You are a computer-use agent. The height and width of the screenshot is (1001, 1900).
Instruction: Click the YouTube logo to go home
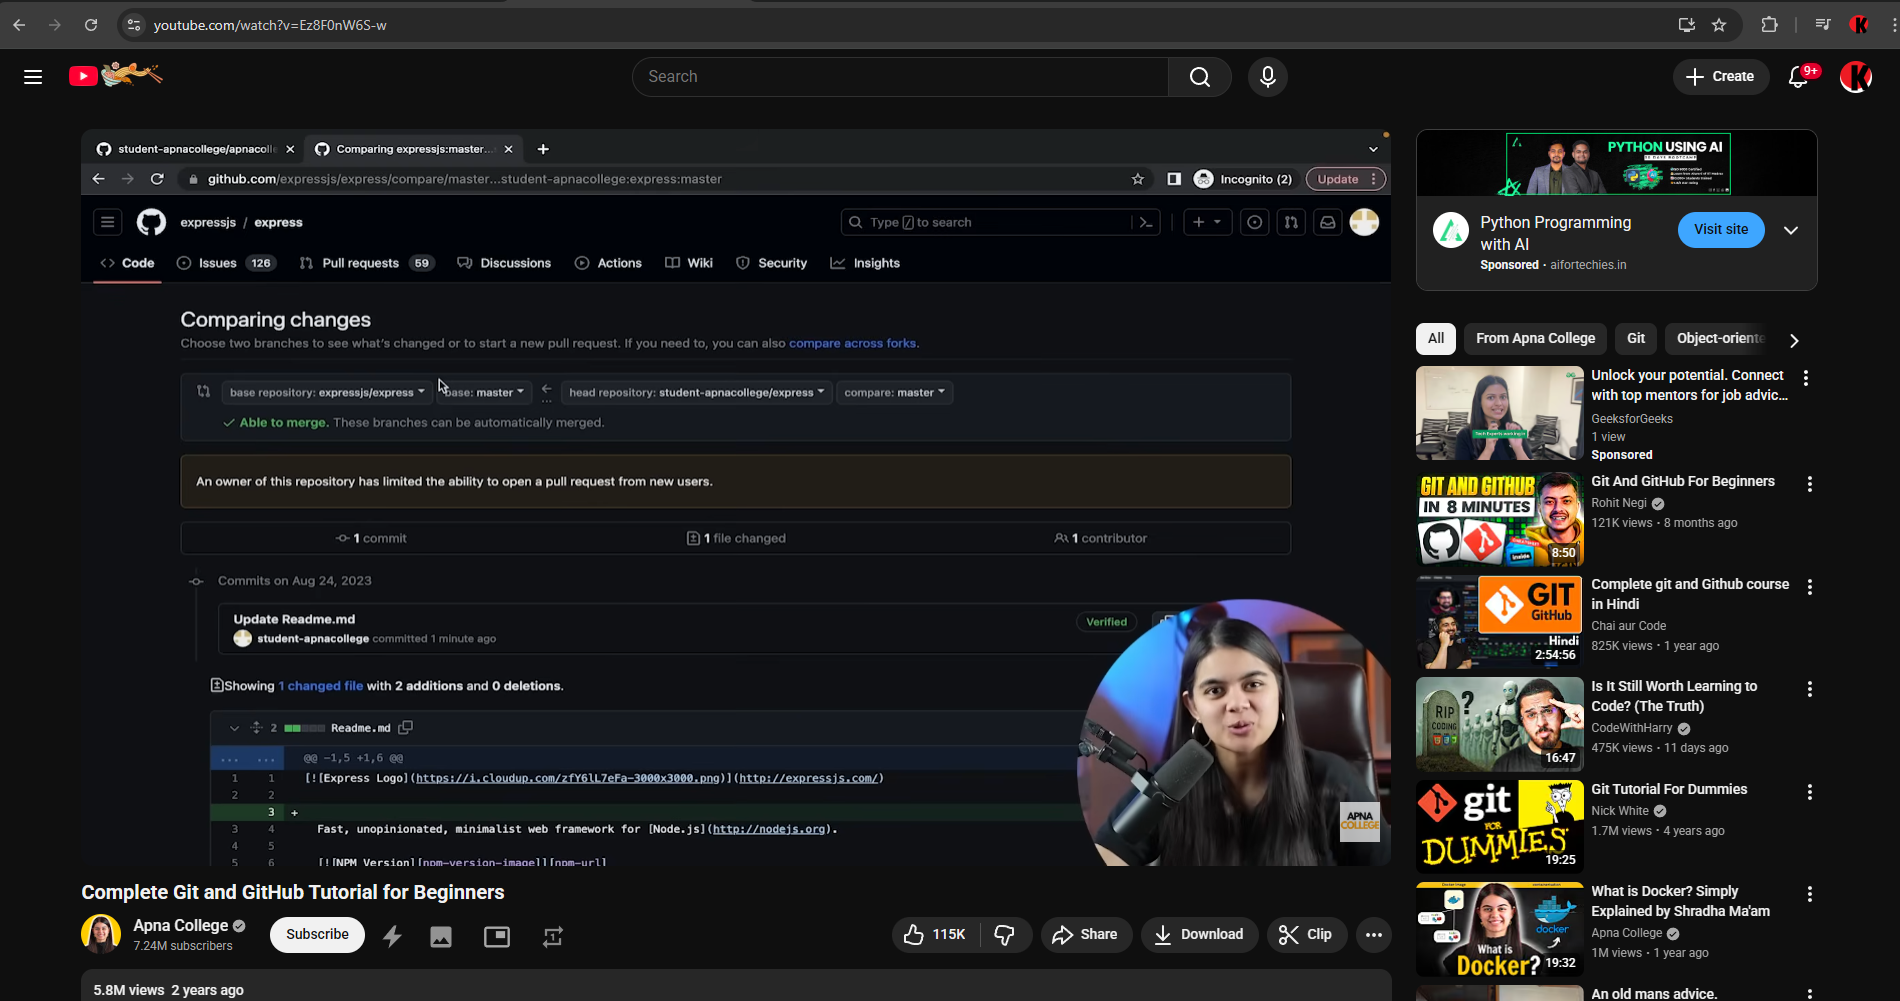[83, 76]
